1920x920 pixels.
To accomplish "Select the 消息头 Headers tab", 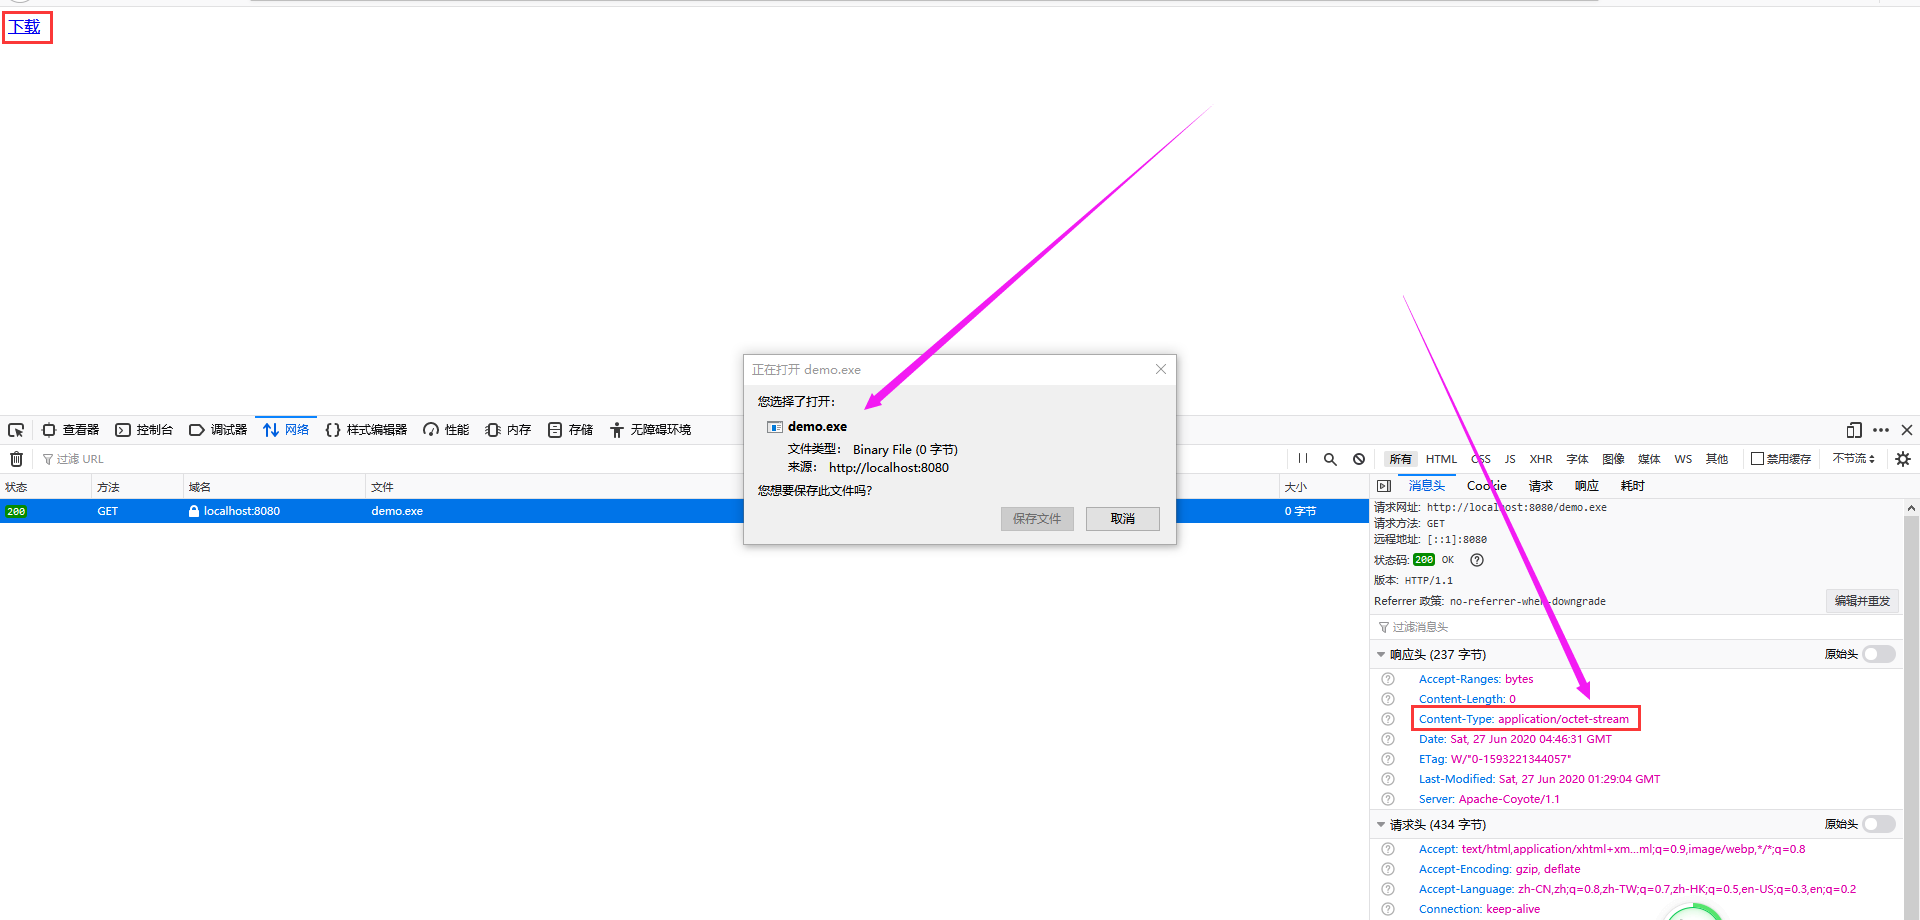I will click(x=1427, y=486).
